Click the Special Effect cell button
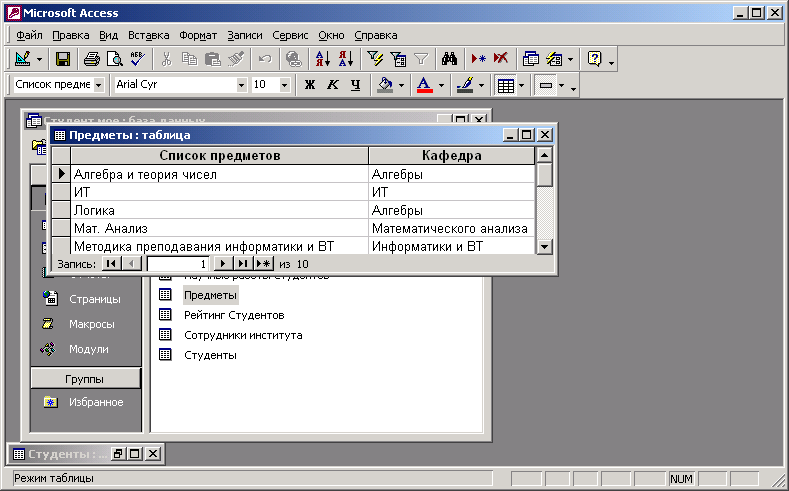The height and width of the screenshot is (491, 789). pos(545,85)
